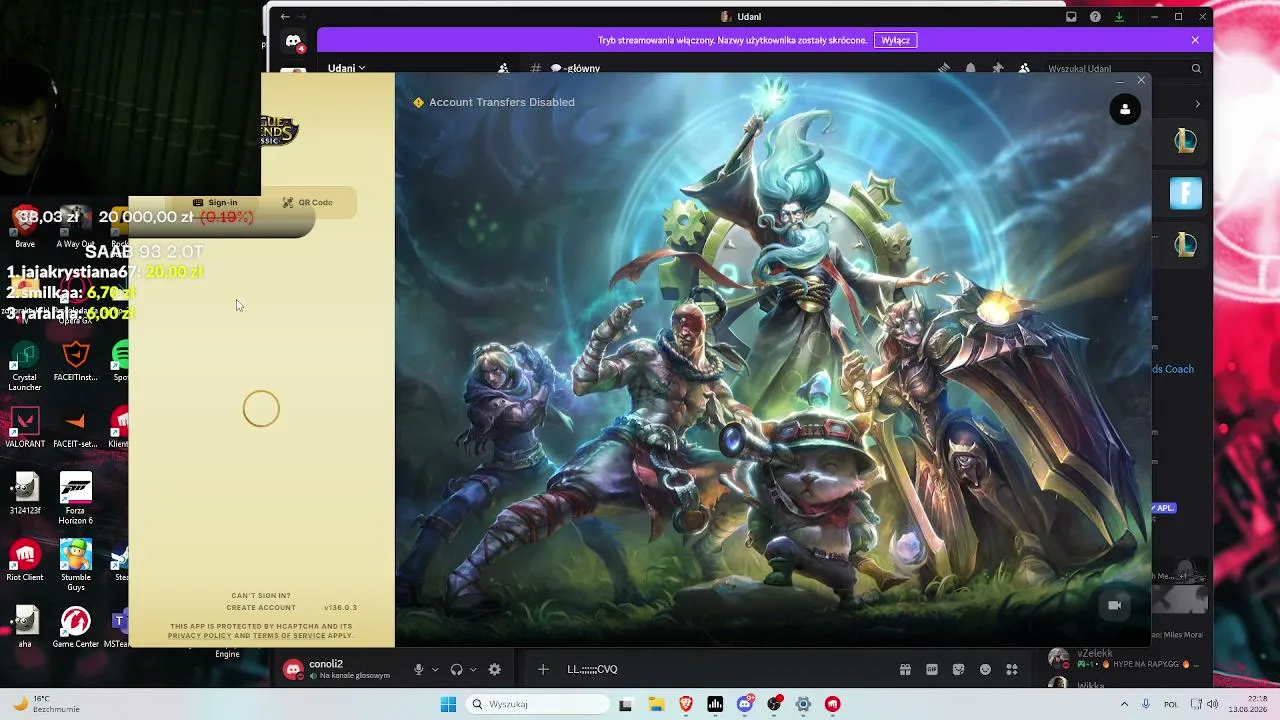Select the VALORANT desktop shortcut

coord(25,428)
